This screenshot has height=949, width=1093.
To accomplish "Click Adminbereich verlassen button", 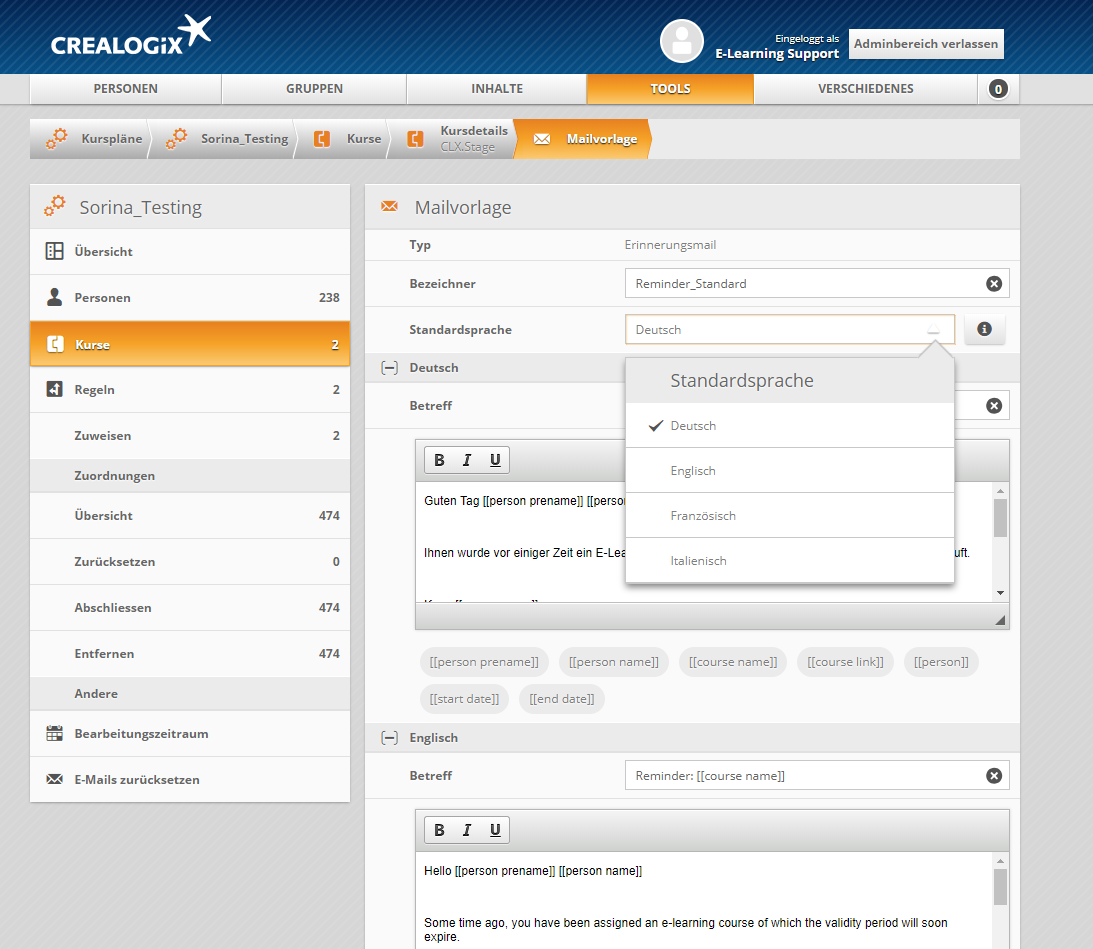I will tap(925, 44).
